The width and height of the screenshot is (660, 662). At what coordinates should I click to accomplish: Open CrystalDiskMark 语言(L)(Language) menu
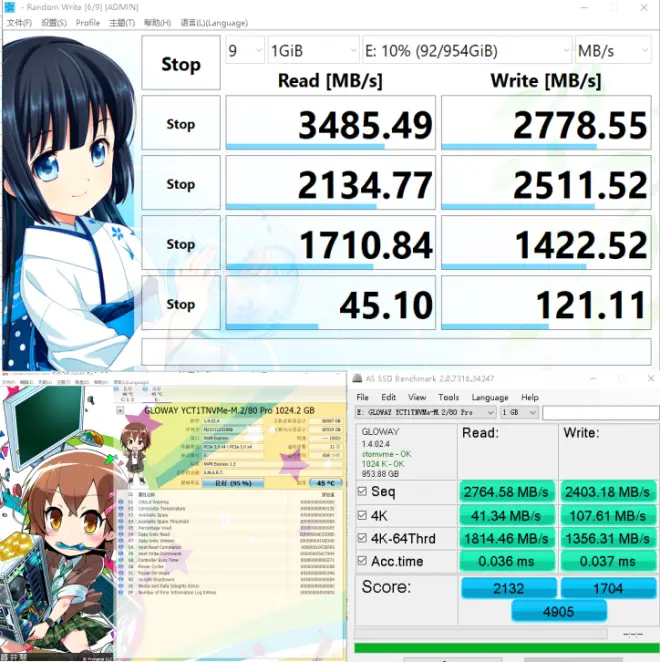[x=214, y=23]
